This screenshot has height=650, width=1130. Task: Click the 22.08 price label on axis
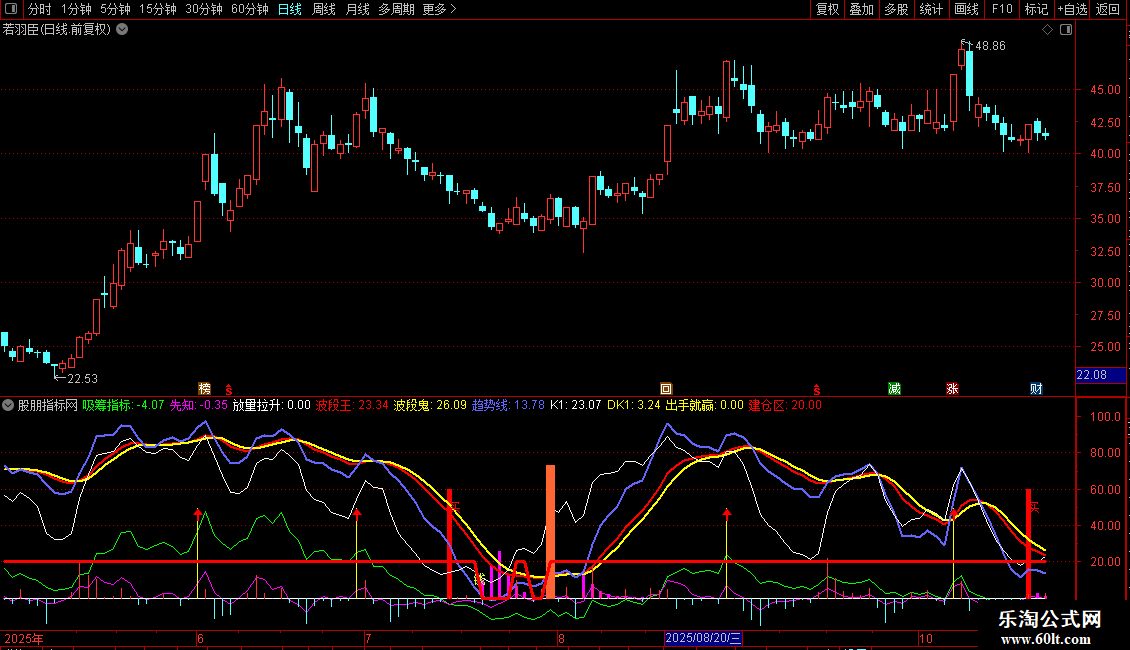click(x=1091, y=375)
